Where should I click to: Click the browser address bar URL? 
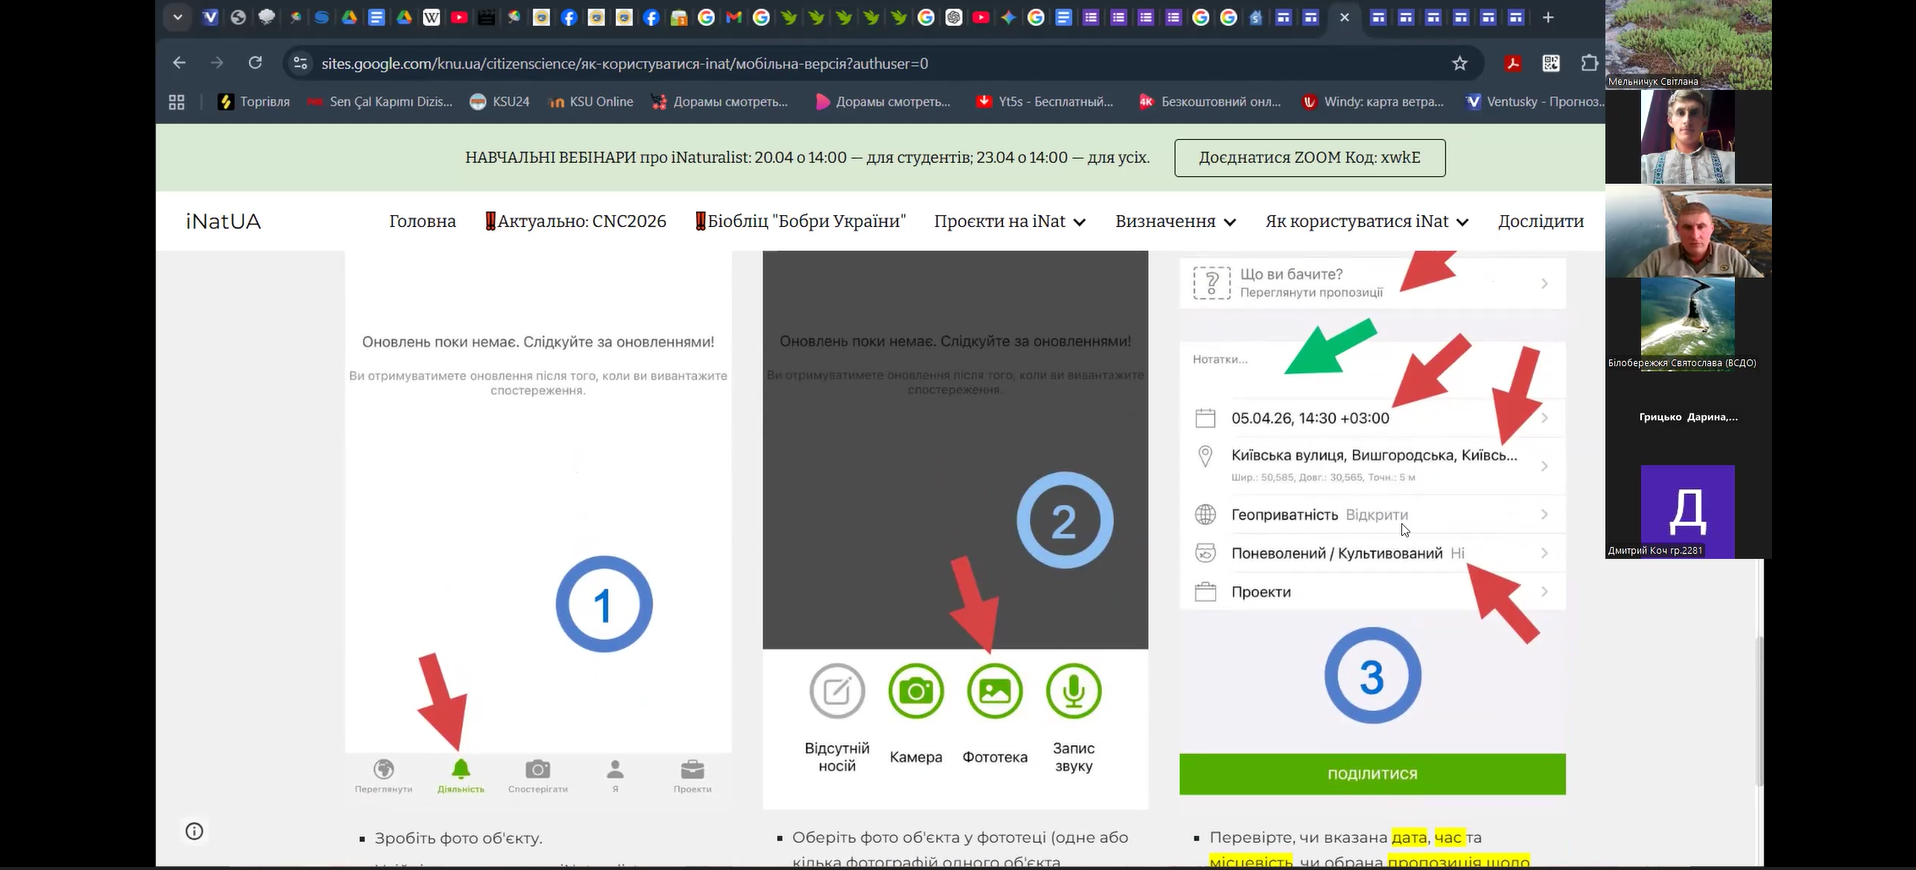[x=625, y=63]
